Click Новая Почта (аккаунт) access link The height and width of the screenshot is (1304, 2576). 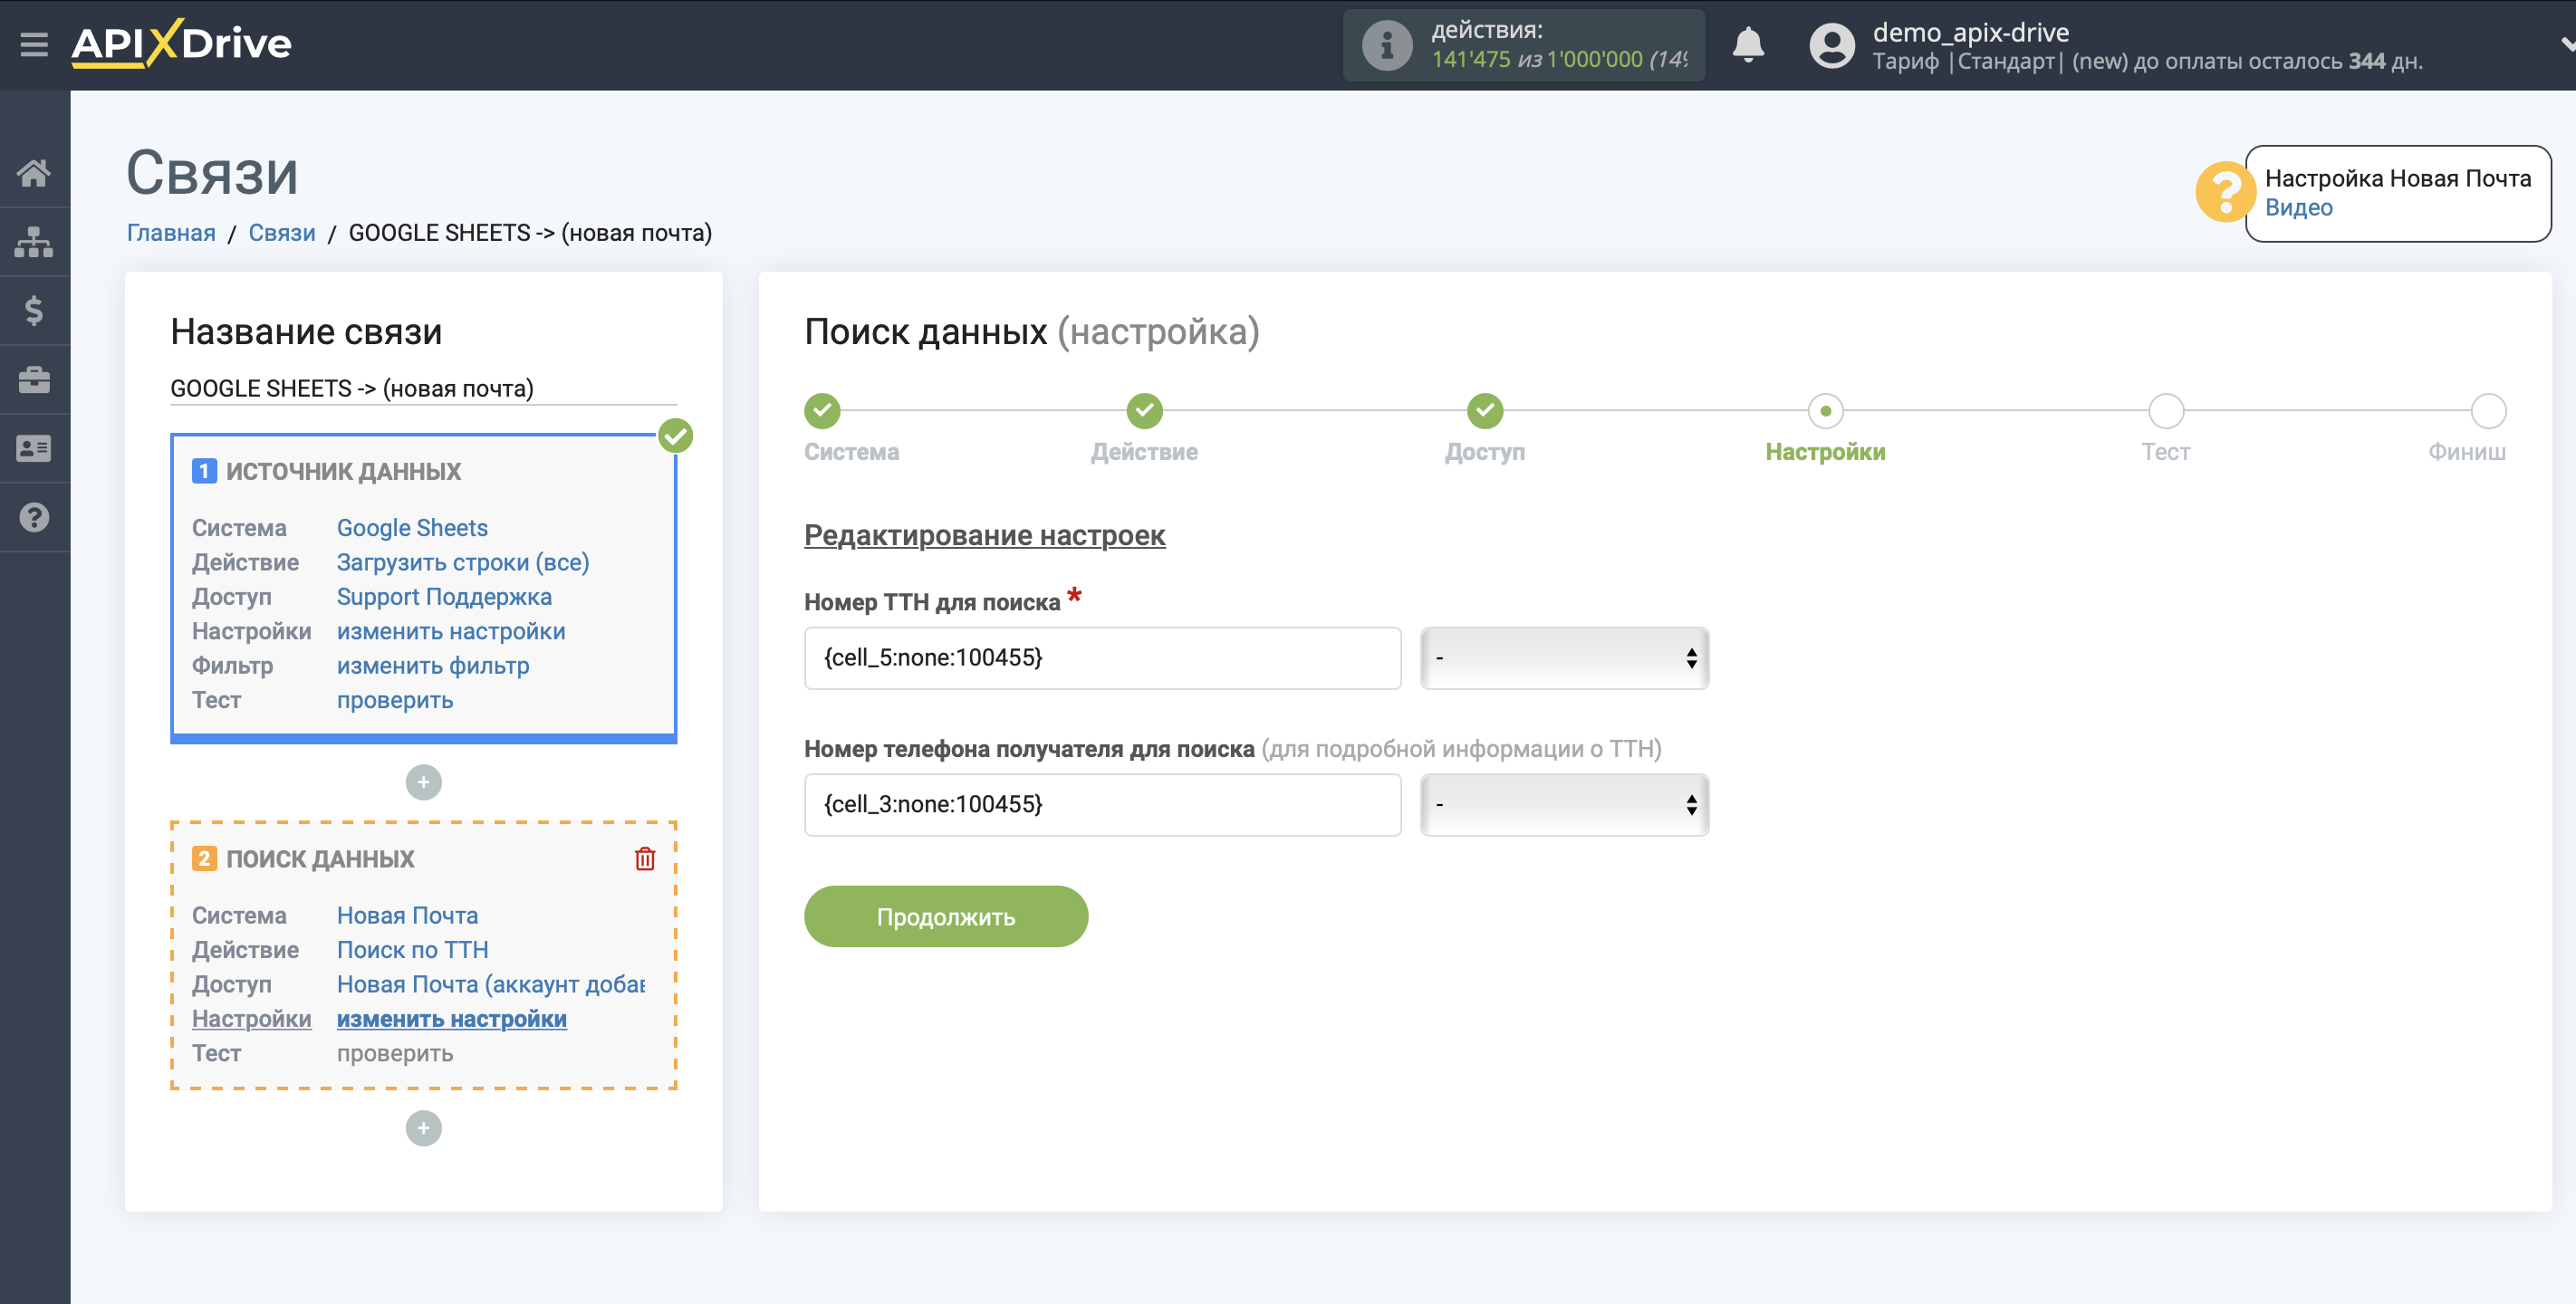click(x=491, y=985)
